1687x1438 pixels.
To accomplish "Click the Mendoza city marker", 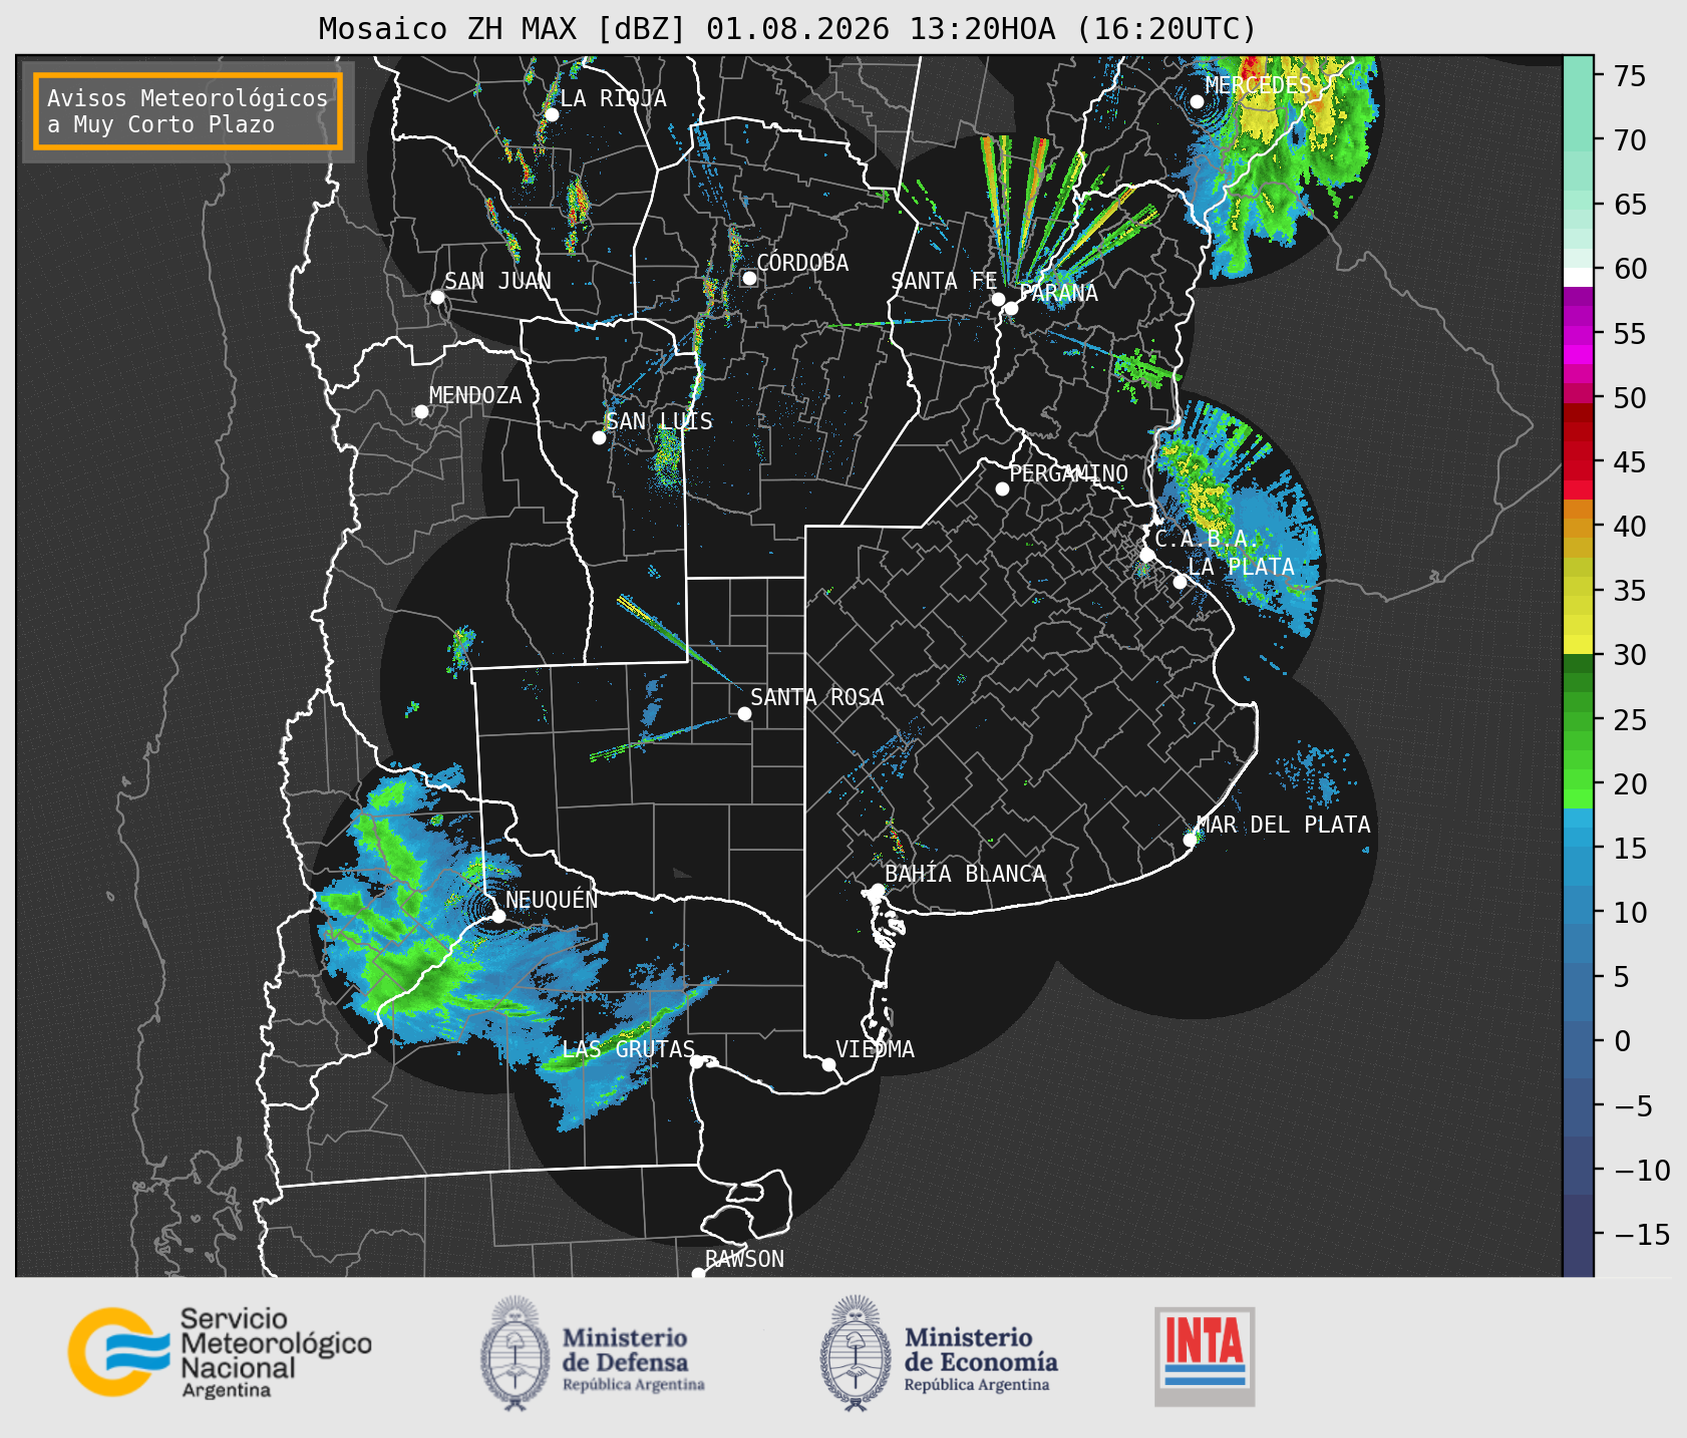I will pyautogui.click(x=421, y=412).
